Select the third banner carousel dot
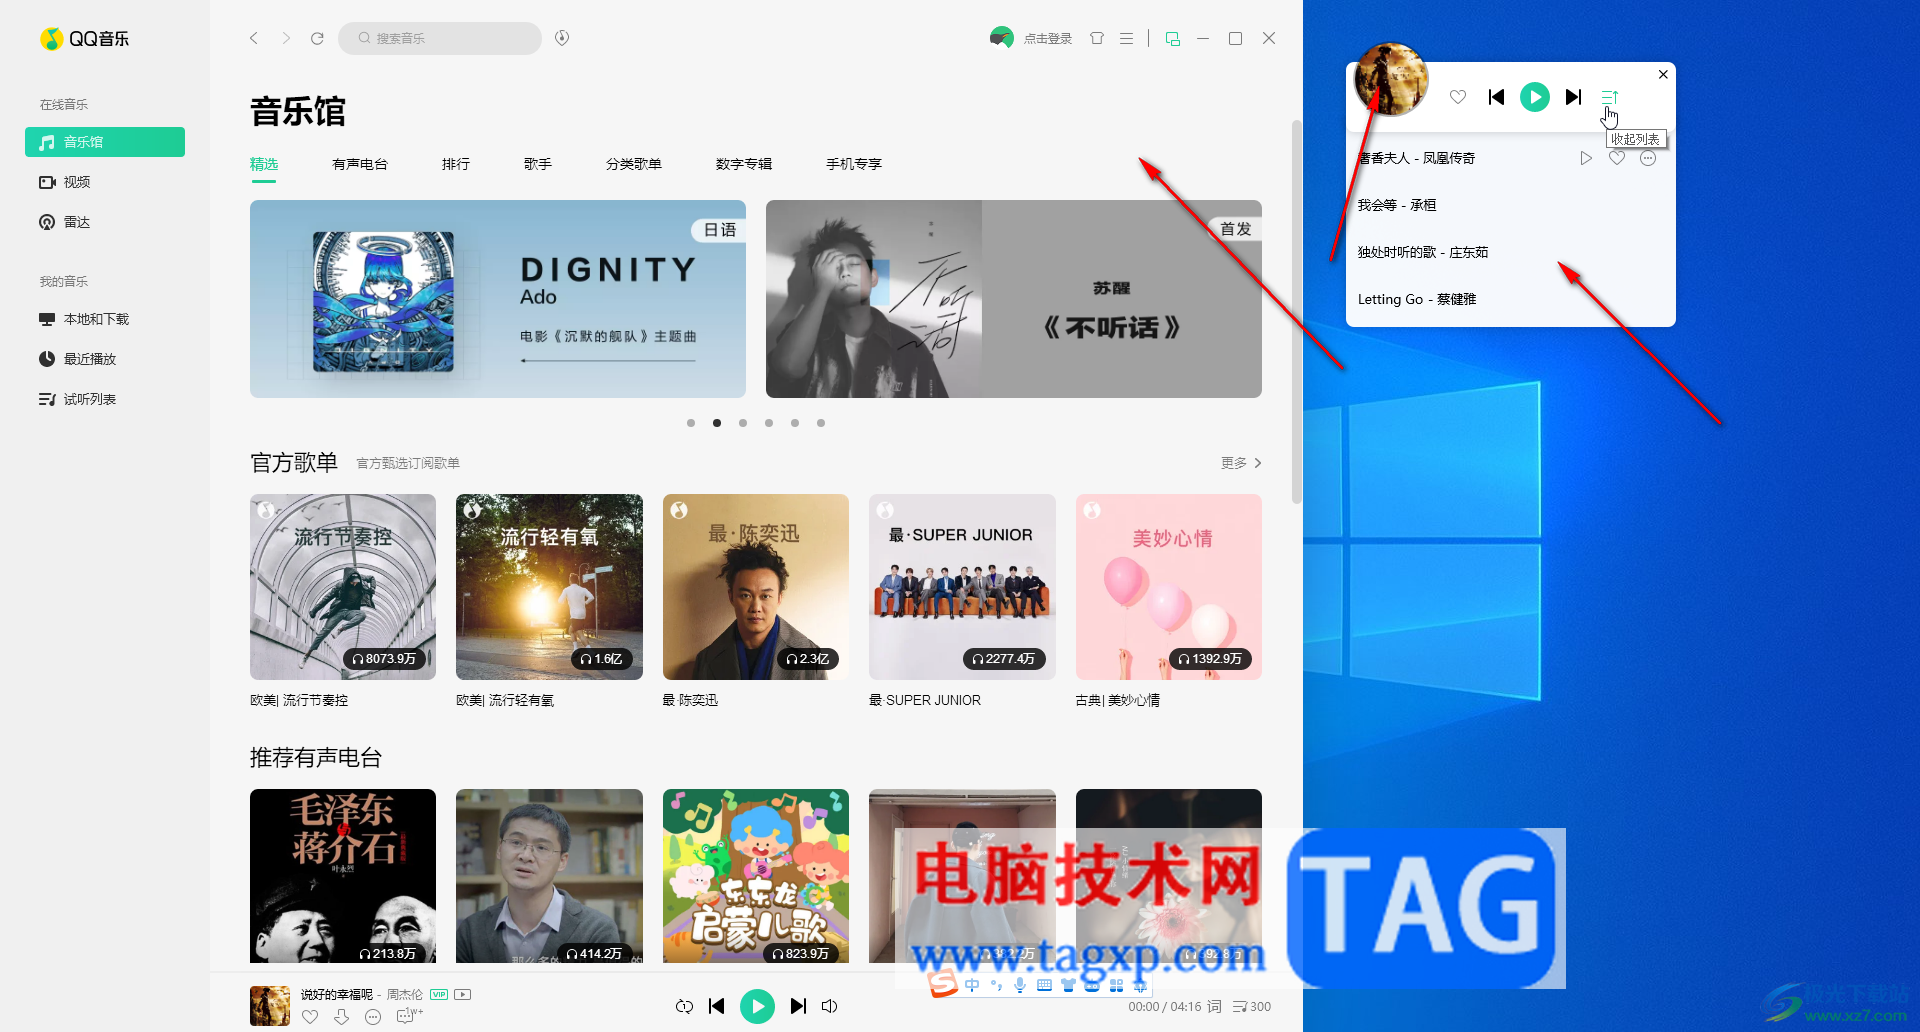 (743, 423)
